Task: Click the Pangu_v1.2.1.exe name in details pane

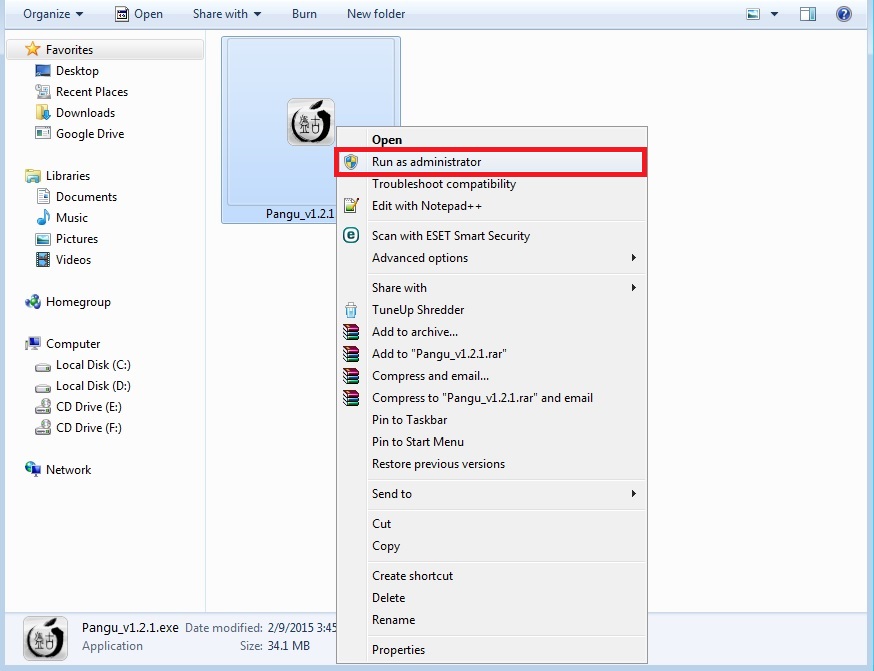Action: tap(130, 628)
